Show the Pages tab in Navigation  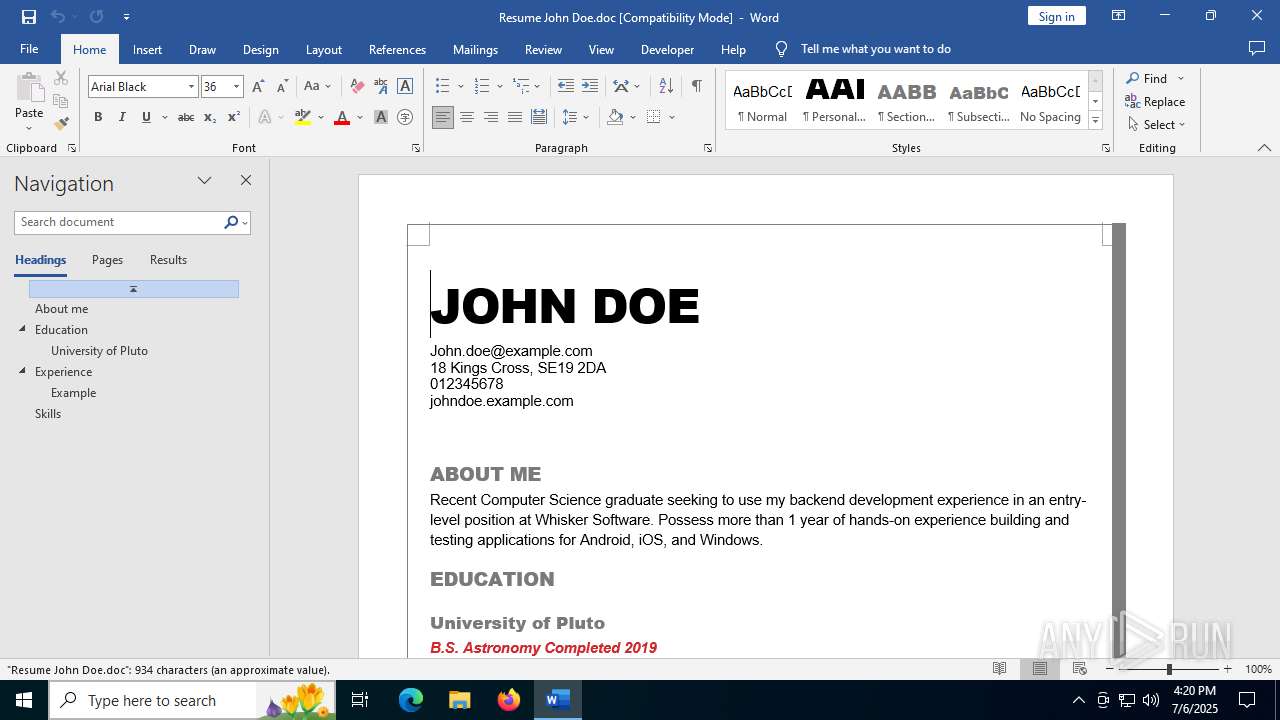[107, 260]
